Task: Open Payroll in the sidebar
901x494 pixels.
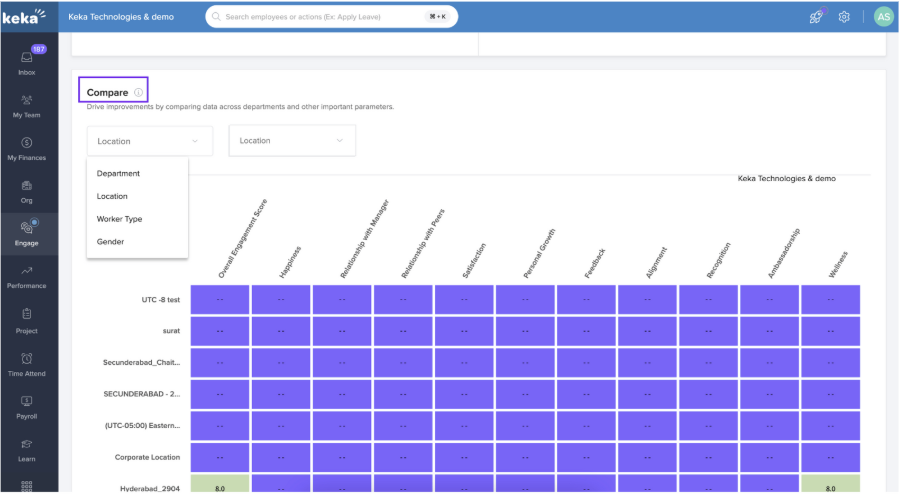Action: [27, 406]
